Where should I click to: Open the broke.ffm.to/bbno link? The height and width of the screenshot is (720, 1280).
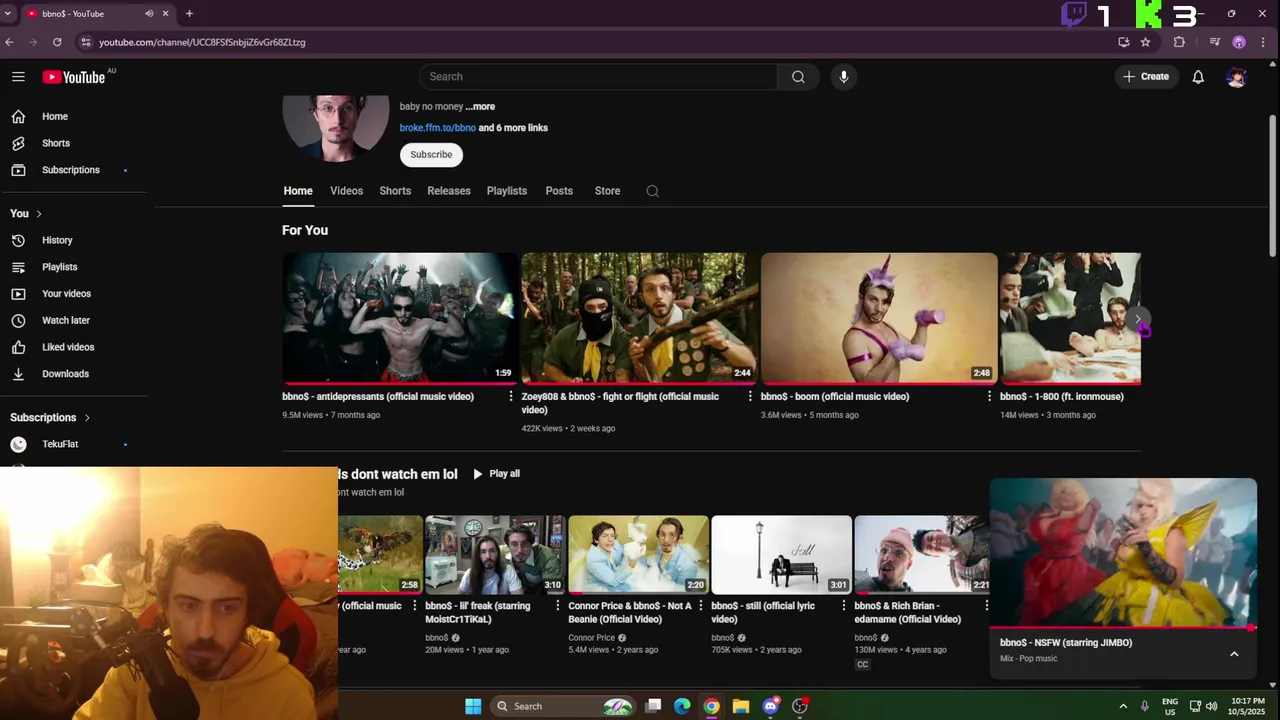pos(438,128)
